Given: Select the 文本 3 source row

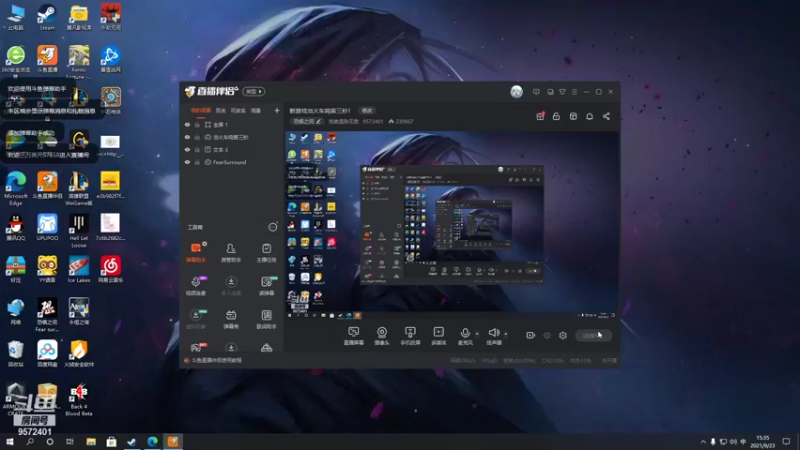Looking at the screenshot, I should [232, 149].
